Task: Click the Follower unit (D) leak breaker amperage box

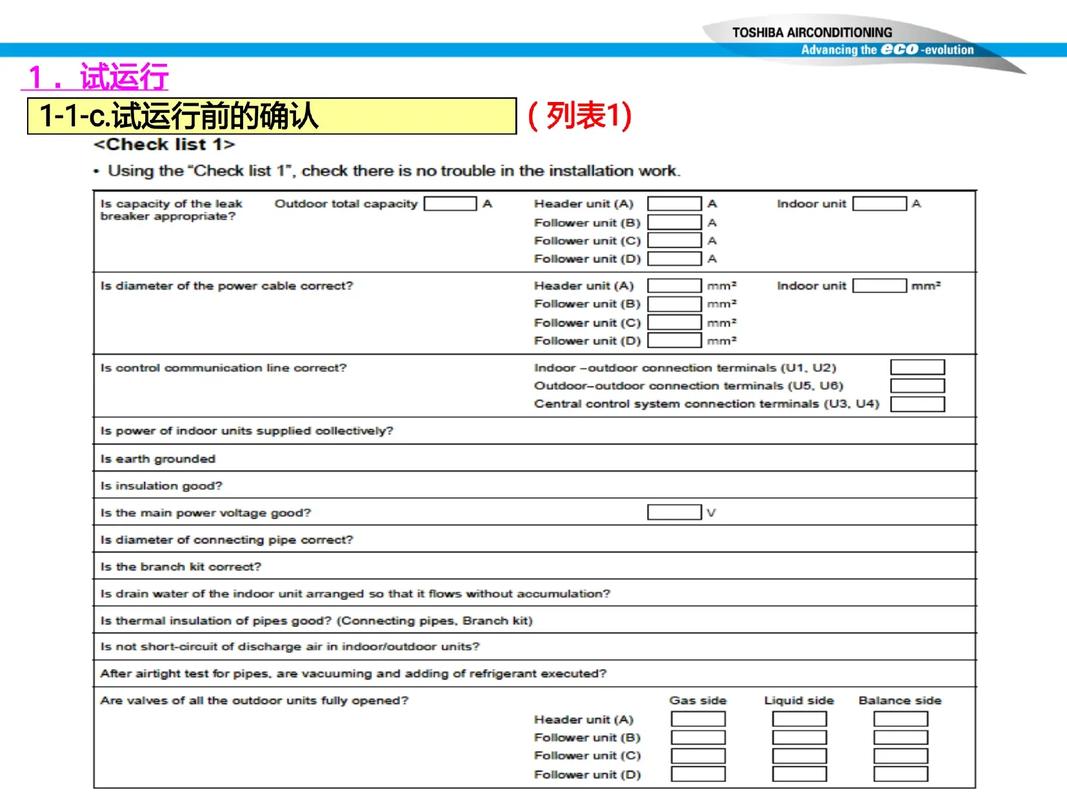Action: pos(674,259)
